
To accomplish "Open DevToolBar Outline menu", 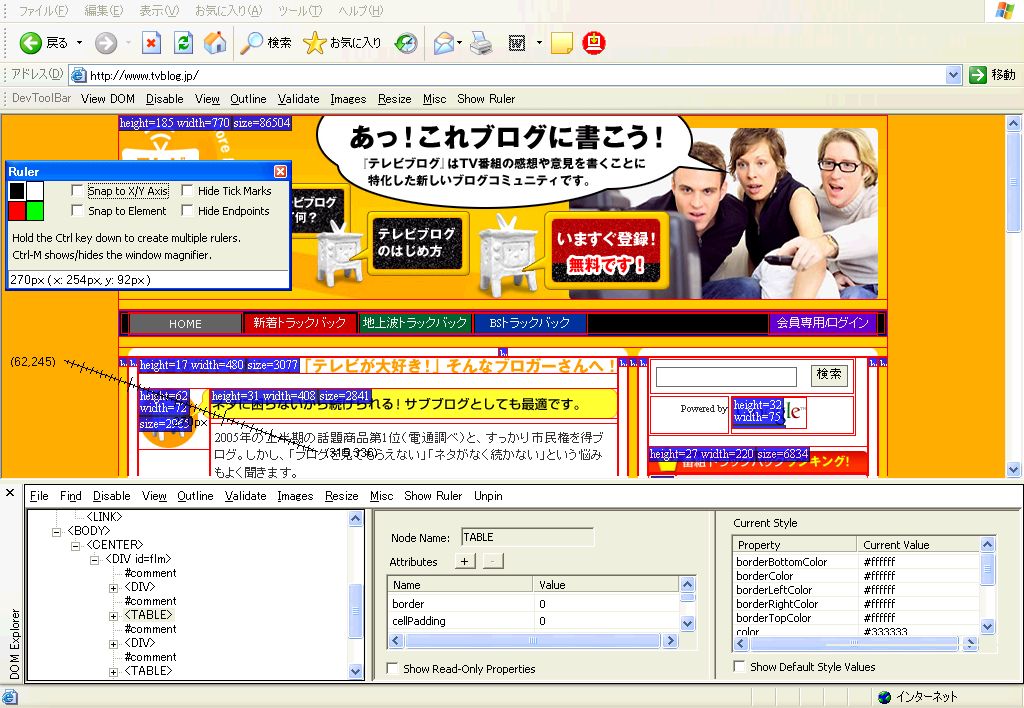I will [x=248, y=99].
